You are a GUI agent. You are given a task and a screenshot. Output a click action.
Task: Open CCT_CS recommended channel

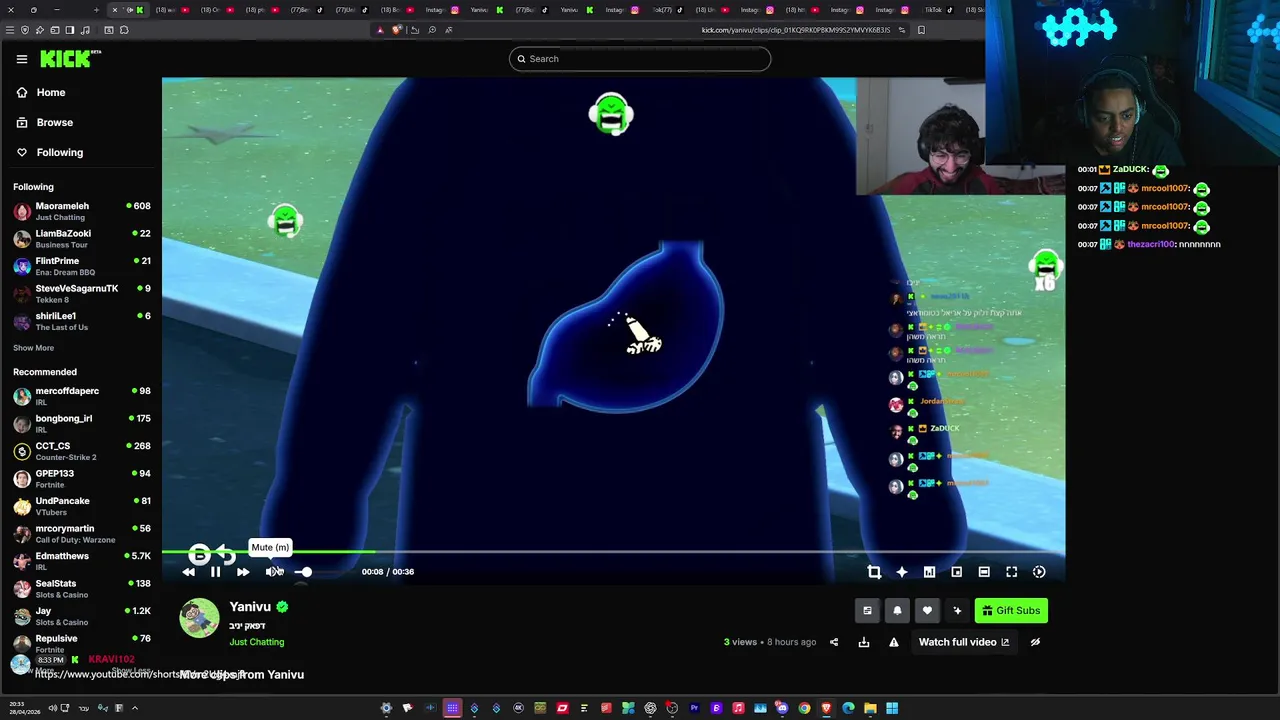coord(81,451)
